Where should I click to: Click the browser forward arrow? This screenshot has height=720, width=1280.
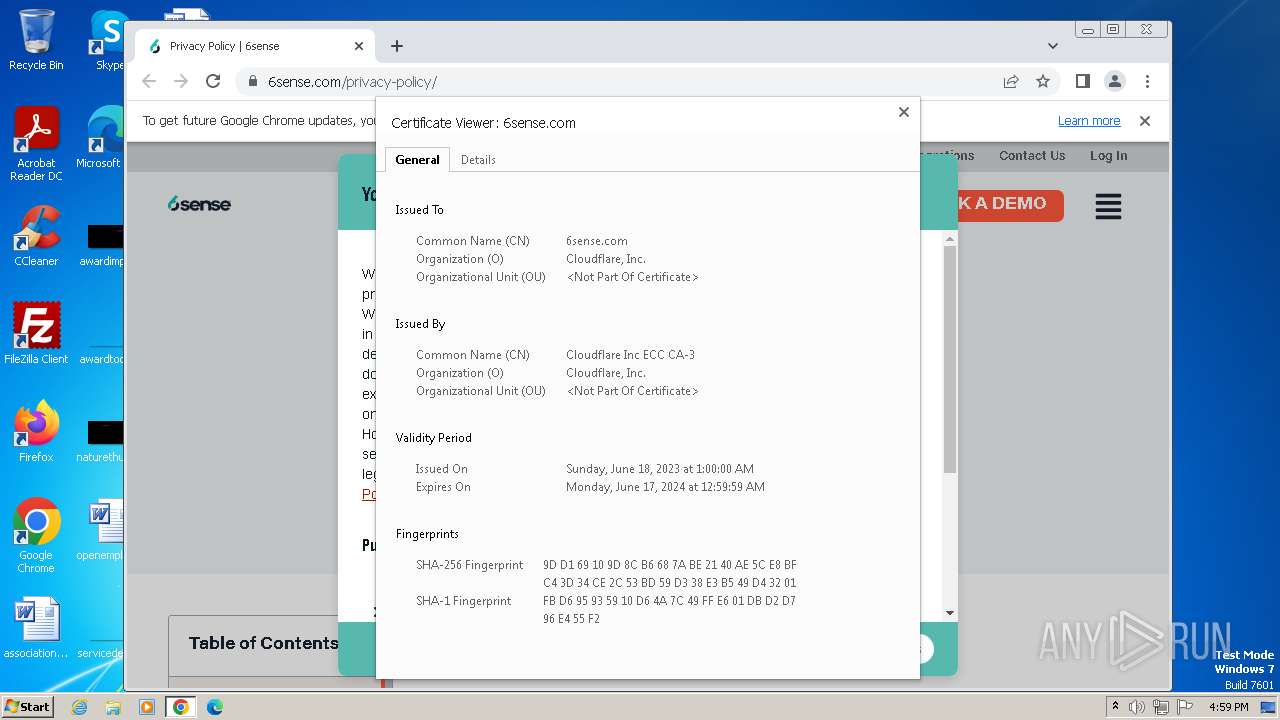pos(181,81)
